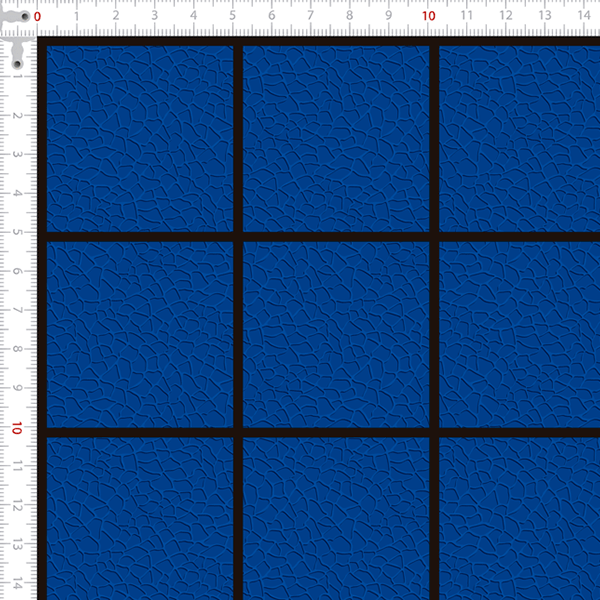Select the middle-right blue tile

click(x=520, y=335)
